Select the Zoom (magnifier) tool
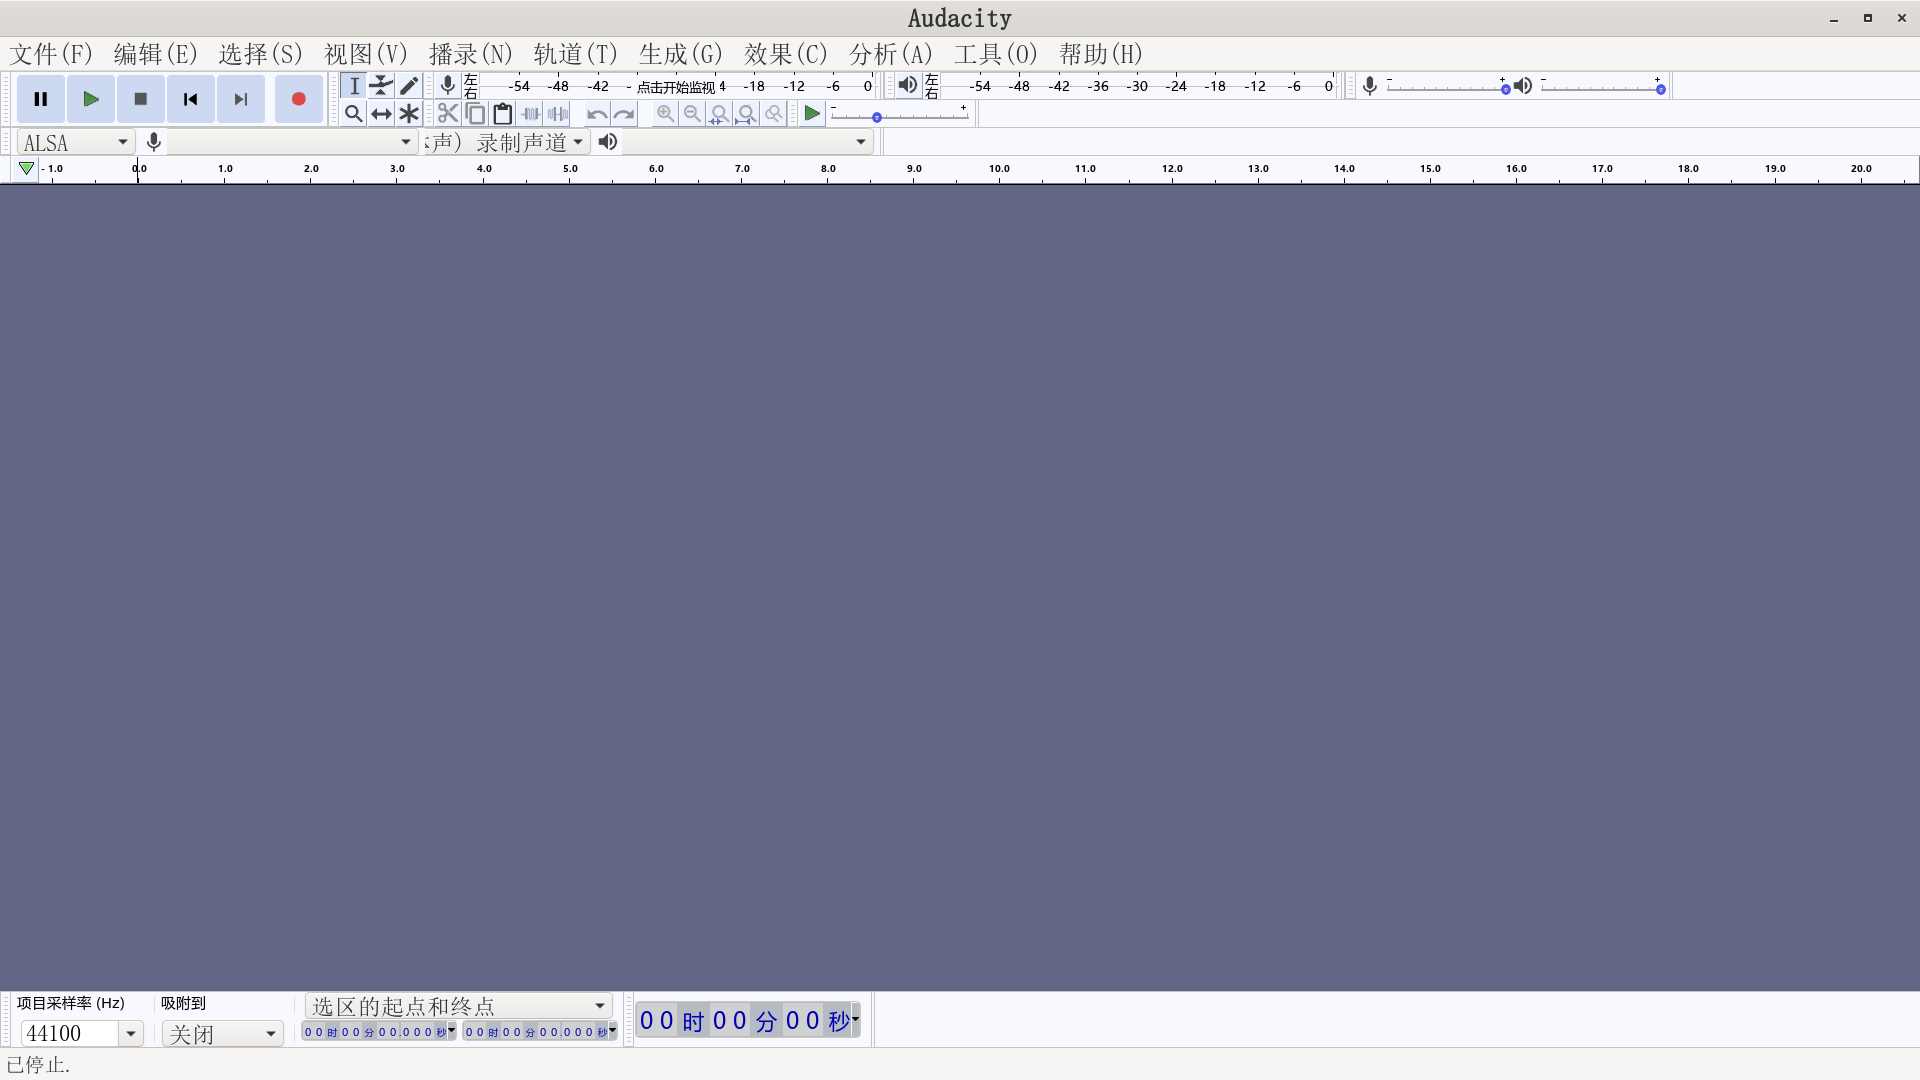 (x=354, y=114)
